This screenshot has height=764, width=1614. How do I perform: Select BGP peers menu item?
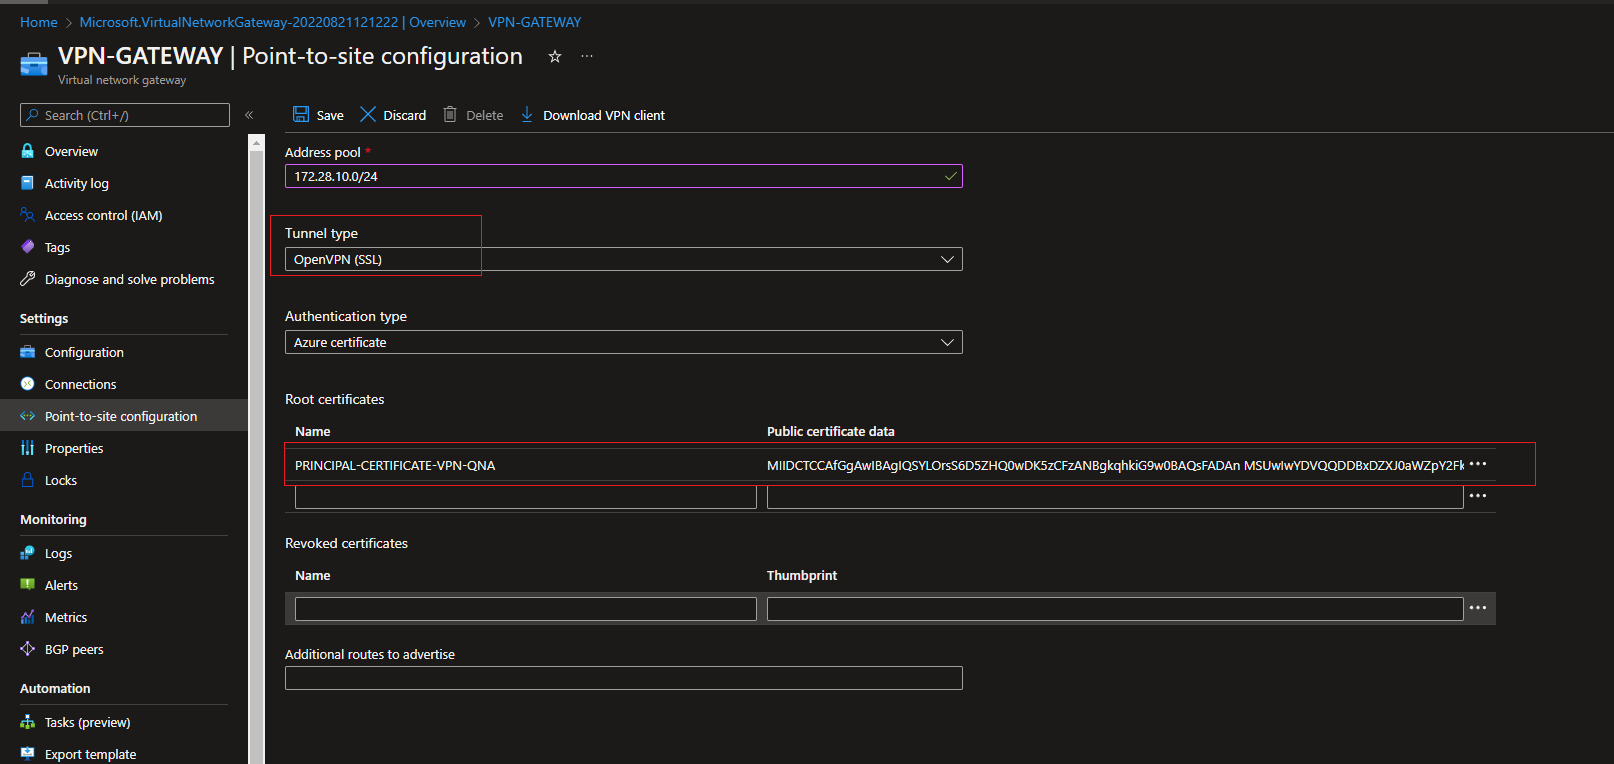click(x=74, y=649)
